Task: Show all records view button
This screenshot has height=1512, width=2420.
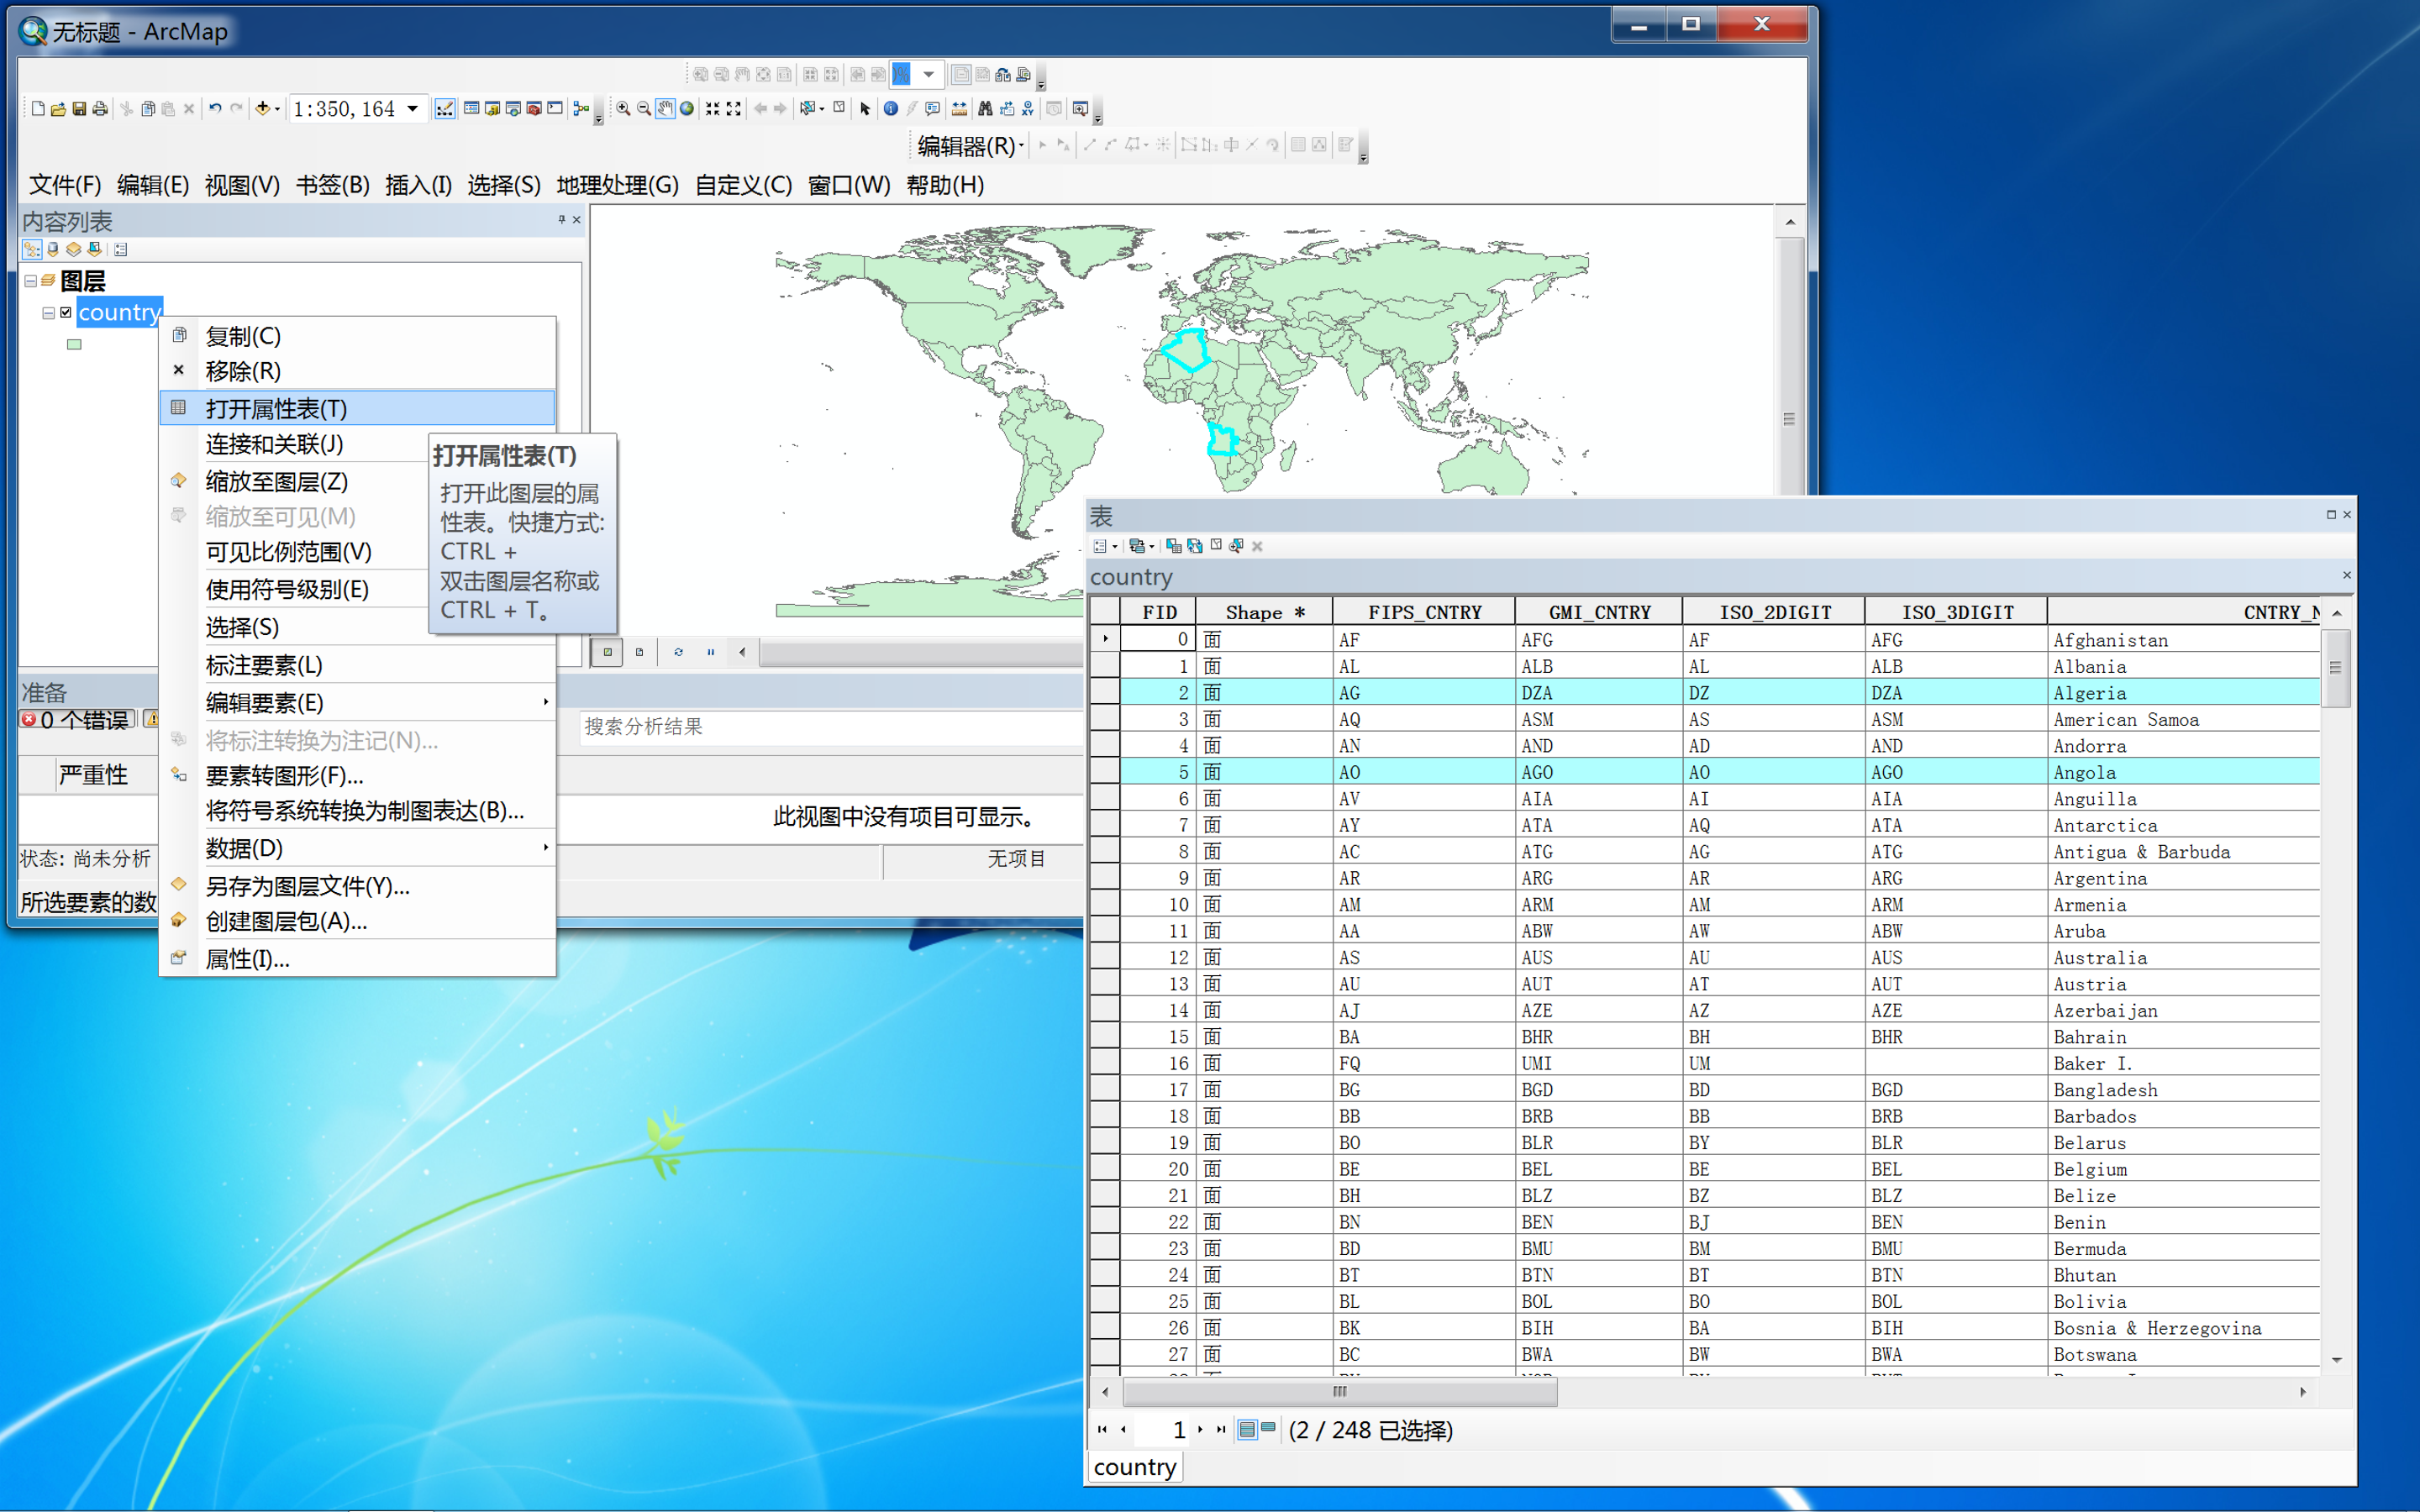Action: pos(1247,1429)
